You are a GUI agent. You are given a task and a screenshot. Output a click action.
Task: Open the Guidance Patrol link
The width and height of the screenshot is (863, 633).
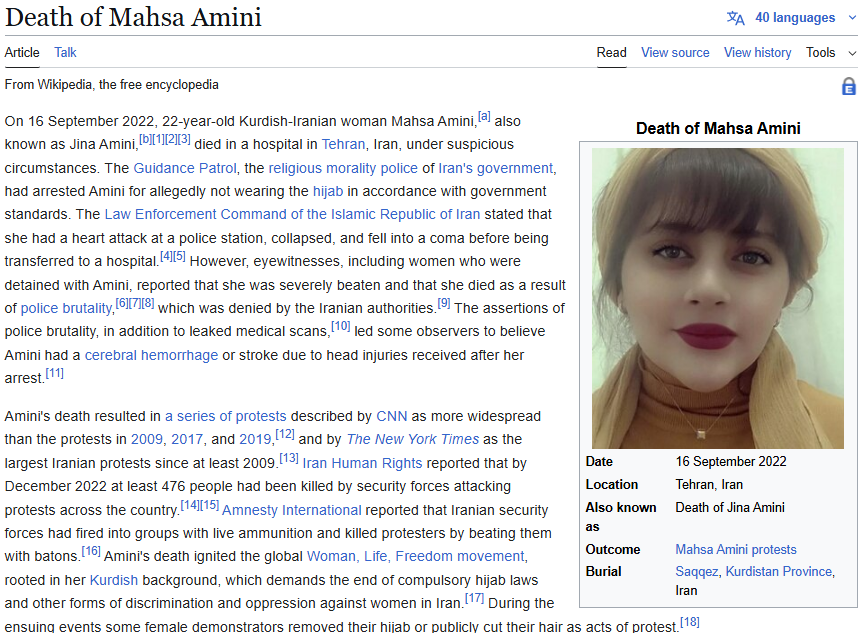(x=184, y=168)
